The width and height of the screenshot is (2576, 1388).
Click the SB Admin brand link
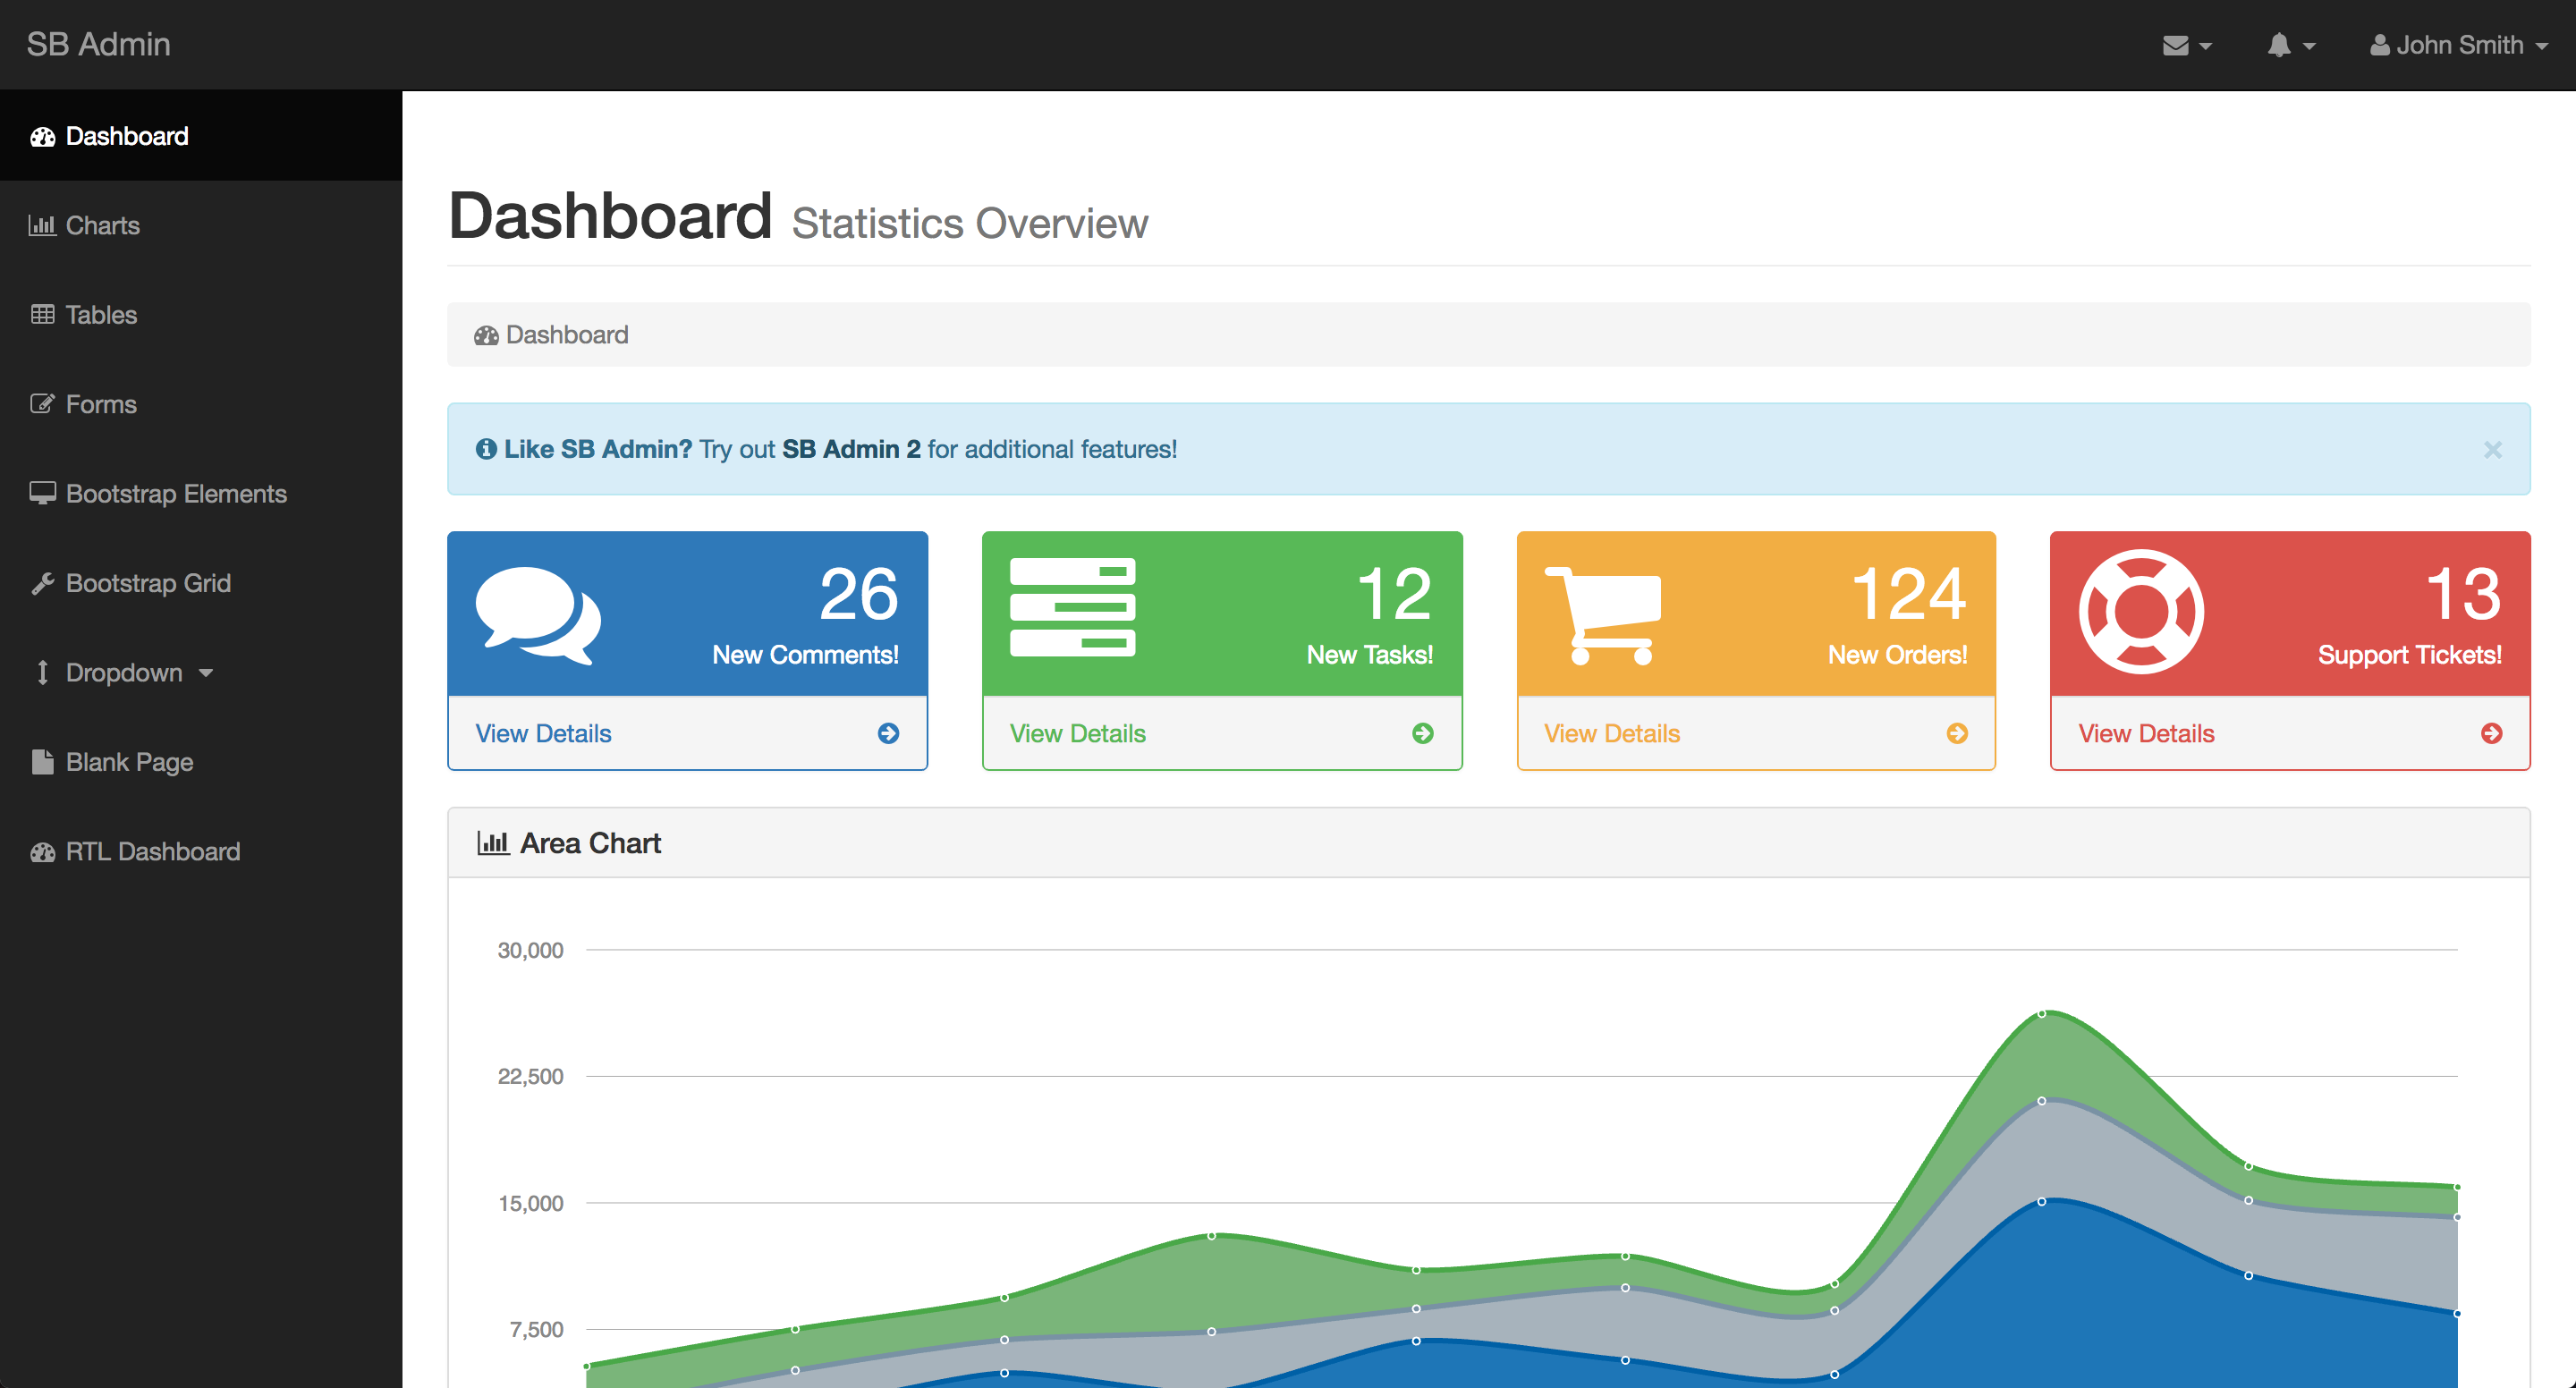pyautogui.click(x=98, y=44)
